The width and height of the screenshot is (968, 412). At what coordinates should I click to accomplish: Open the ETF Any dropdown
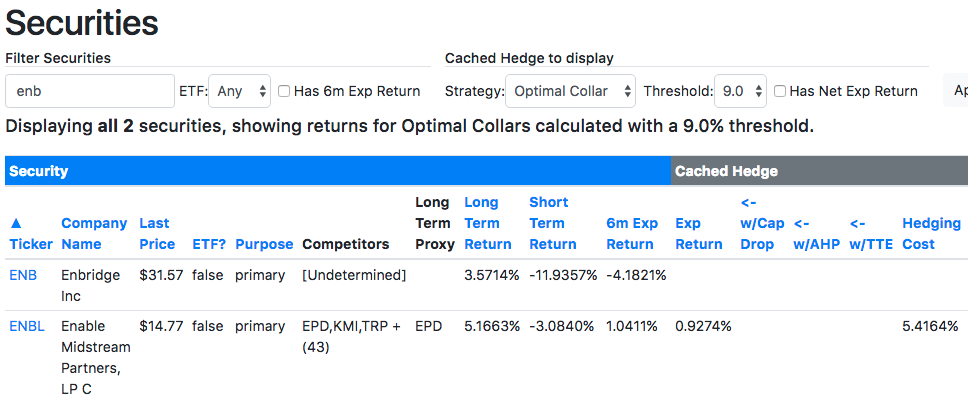[x=240, y=91]
